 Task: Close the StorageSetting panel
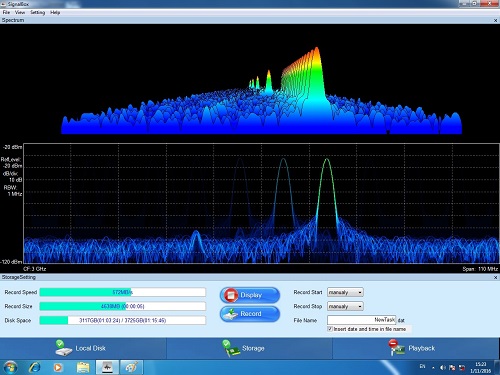495,277
